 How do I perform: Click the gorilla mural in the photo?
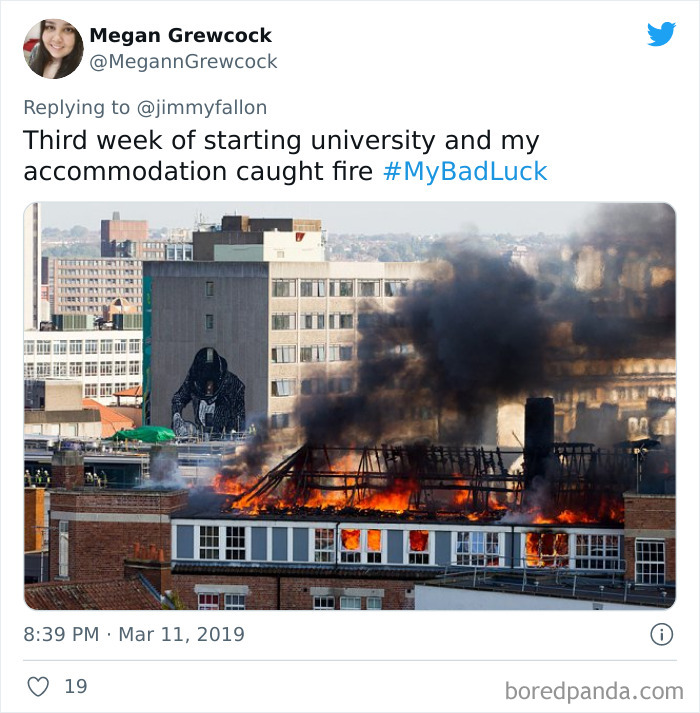click(x=208, y=392)
